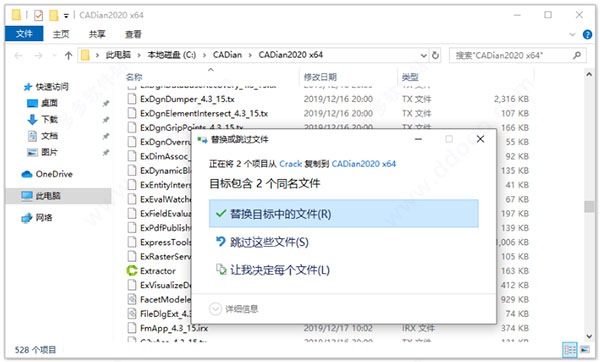600x362 pixels.
Task: Click the CADian2020 x64 destination link
Action: [x=364, y=164]
